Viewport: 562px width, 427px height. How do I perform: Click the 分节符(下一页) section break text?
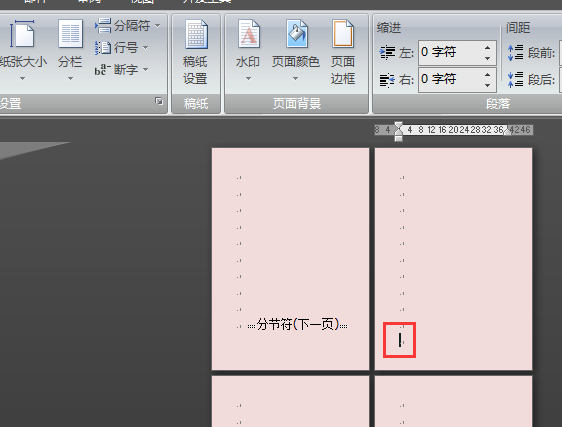click(297, 325)
